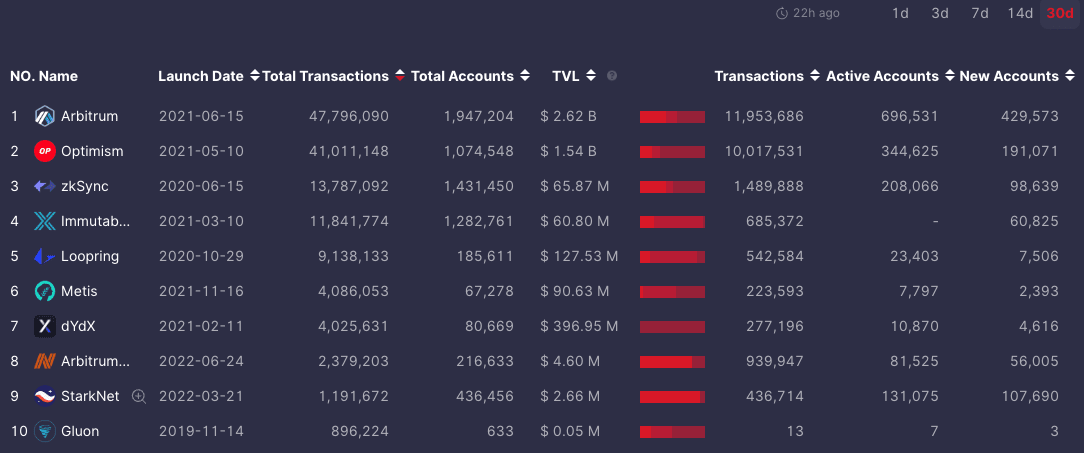Click the TVL help question mark icon
Image resolution: width=1084 pixels, height=453 pixels.
tap(612, 76)
